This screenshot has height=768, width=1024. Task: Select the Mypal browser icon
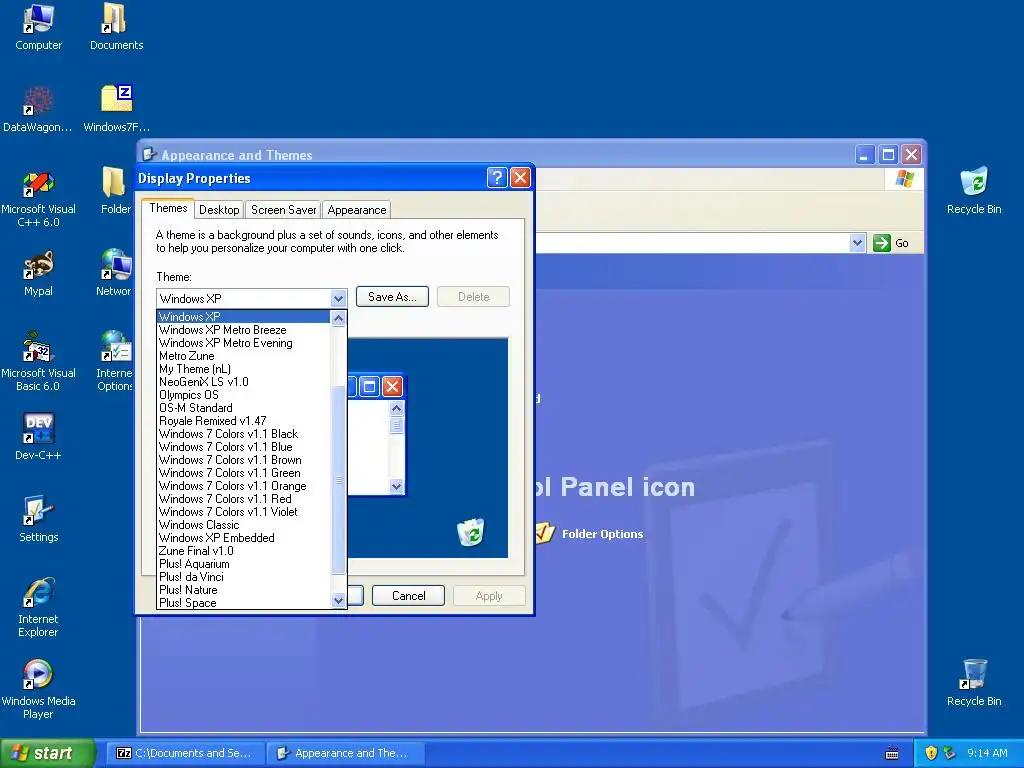coord(38,274)
